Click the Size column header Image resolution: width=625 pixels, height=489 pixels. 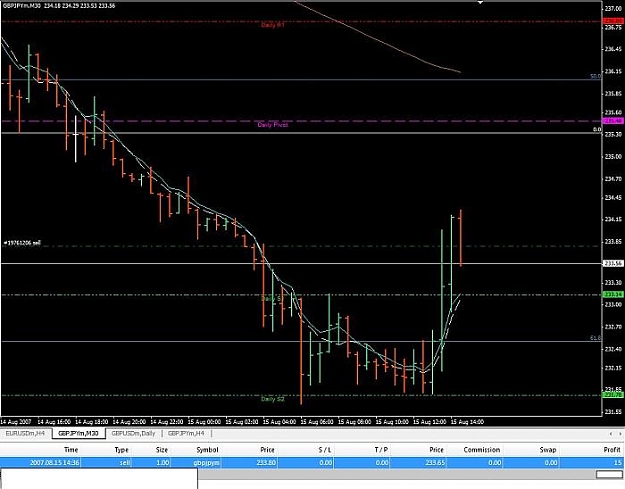coord(161,450)
